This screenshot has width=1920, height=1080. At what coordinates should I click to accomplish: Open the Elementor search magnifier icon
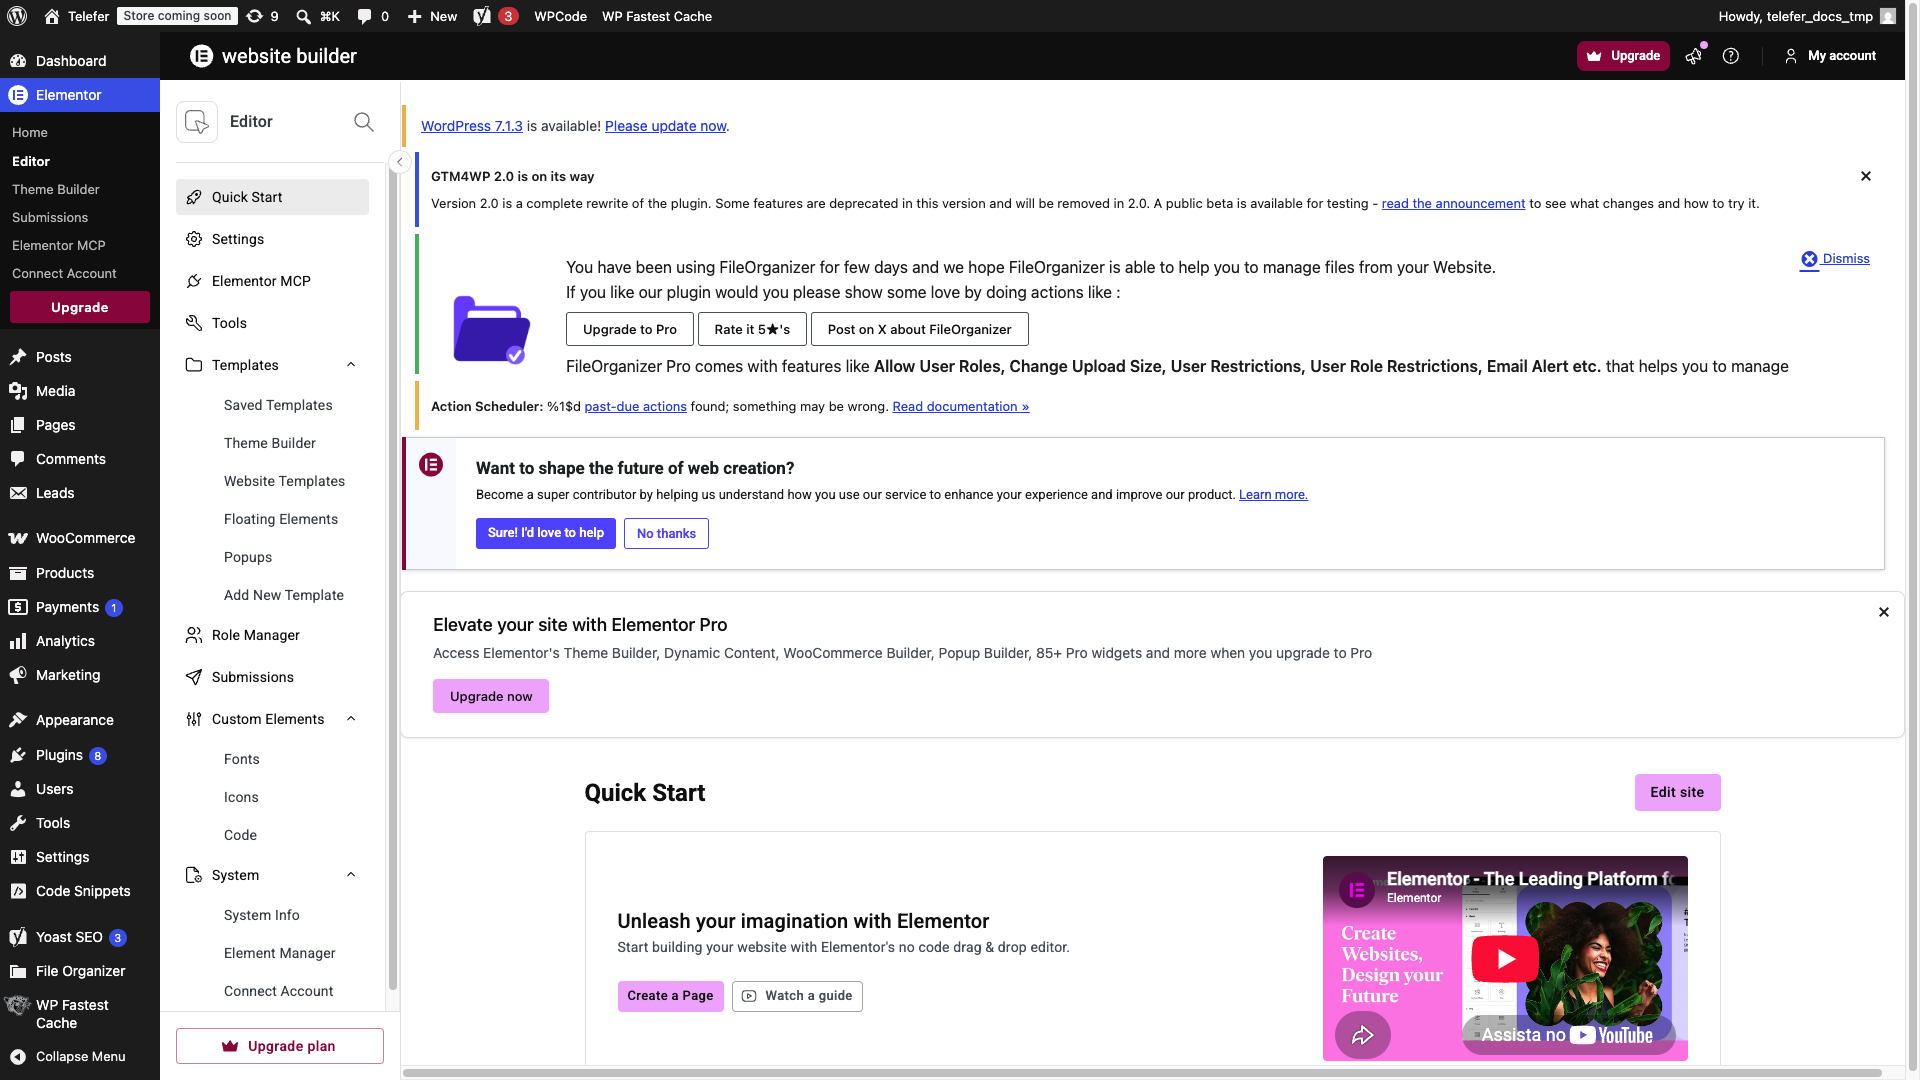click(x=364, y=122)
